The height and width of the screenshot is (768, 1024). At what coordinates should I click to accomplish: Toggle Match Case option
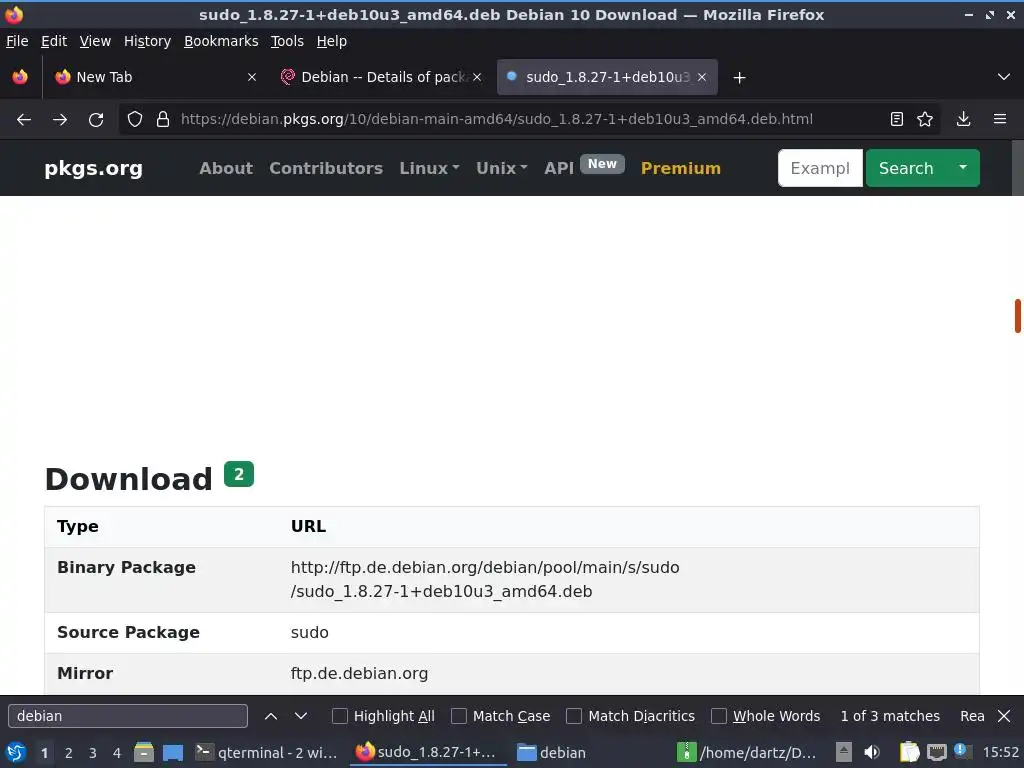tap(459, 716)
